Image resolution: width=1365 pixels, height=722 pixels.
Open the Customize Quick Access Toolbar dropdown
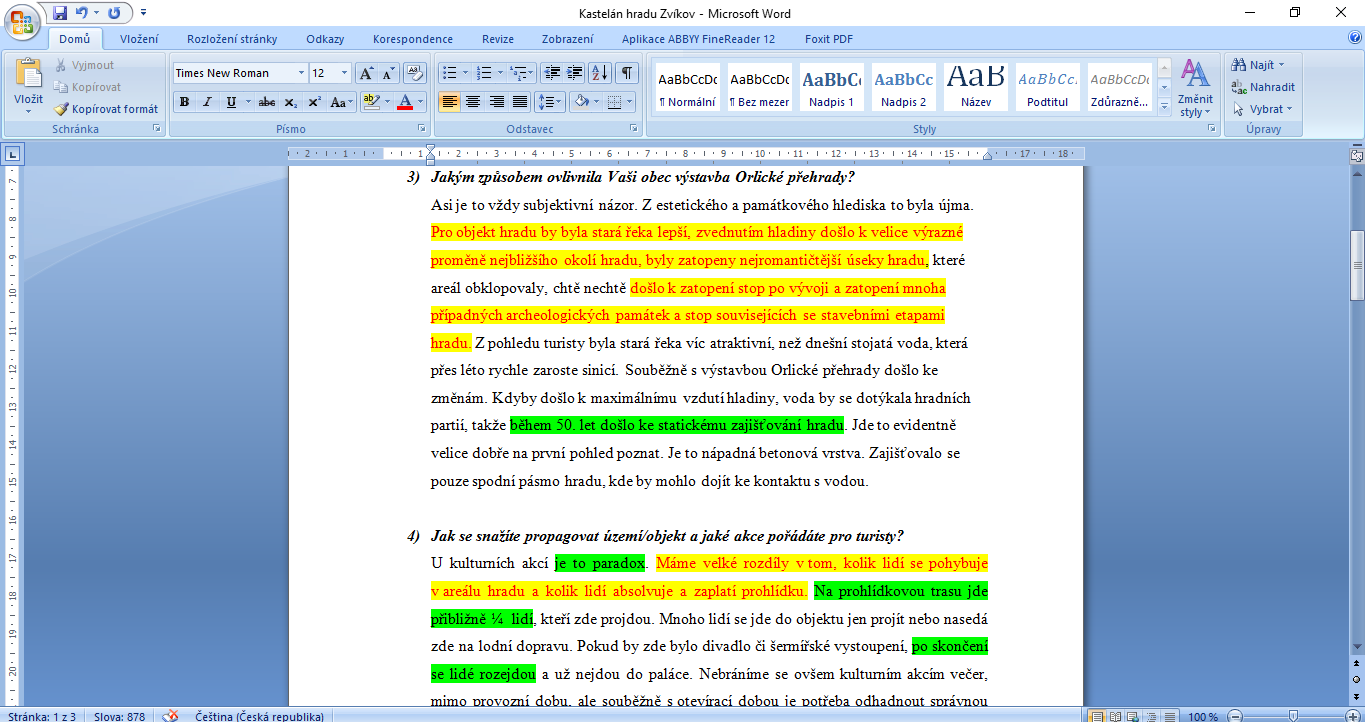[143, 13]
